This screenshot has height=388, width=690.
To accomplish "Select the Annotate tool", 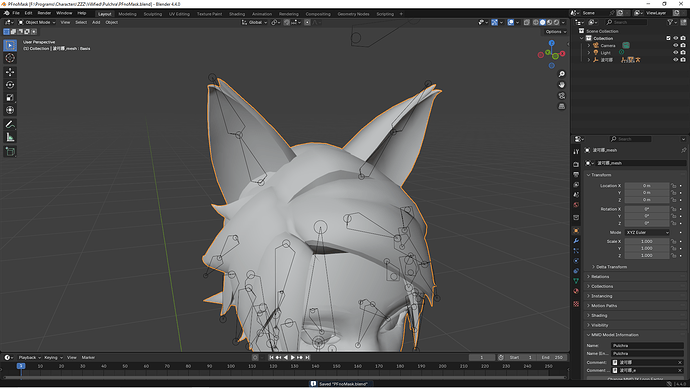I will click(10, 124).
